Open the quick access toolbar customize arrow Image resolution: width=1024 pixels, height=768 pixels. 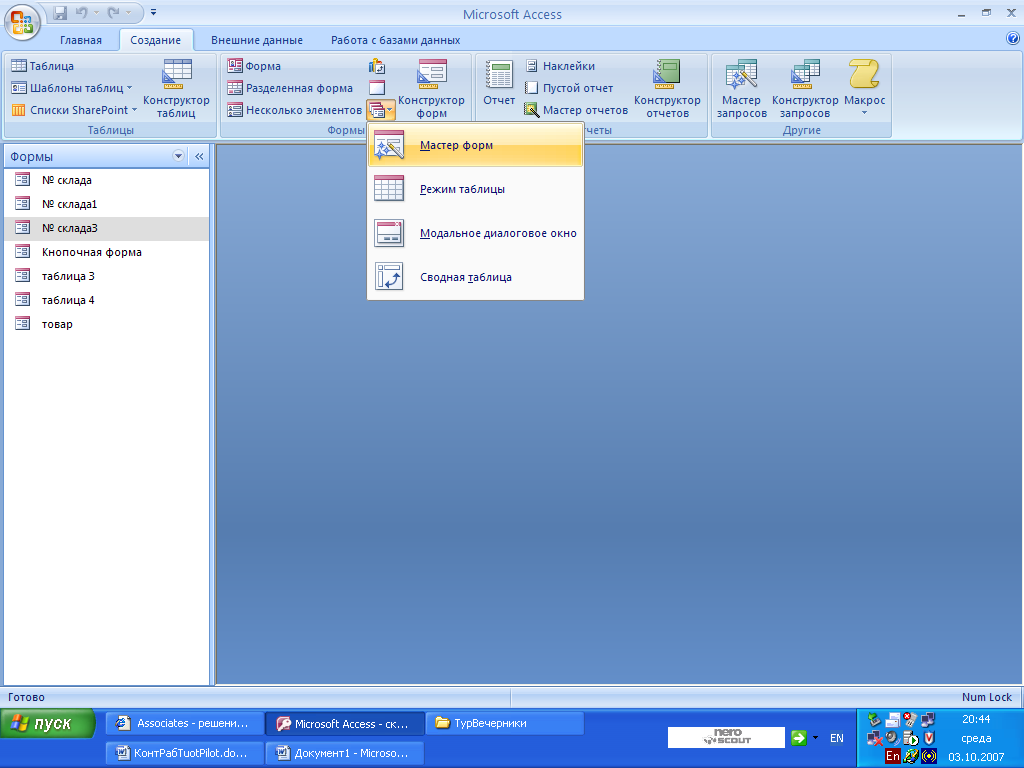click(153, 12)
